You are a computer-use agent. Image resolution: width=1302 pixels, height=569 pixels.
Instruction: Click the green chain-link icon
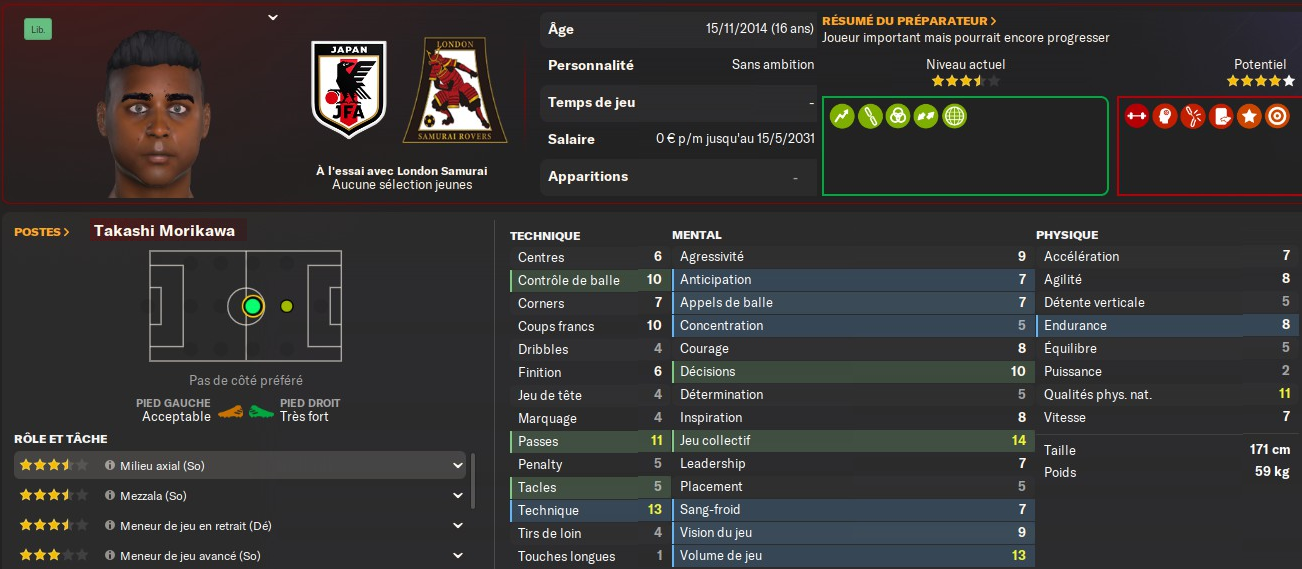tap(871, 117)
